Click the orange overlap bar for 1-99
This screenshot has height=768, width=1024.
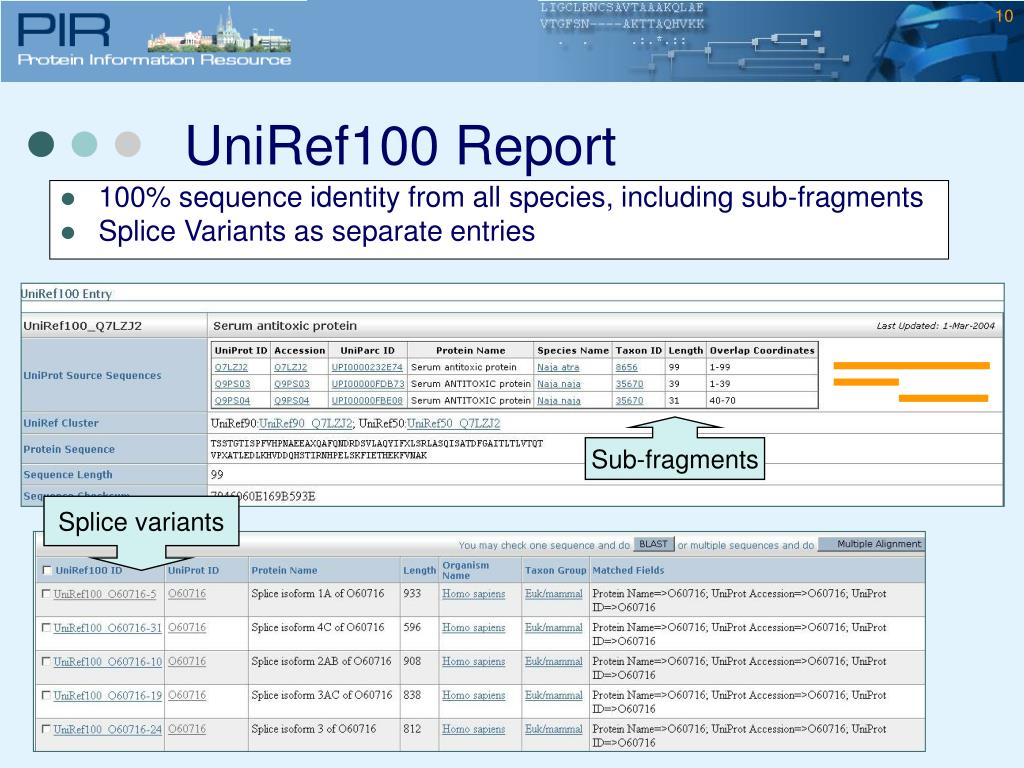pos(912,366)
